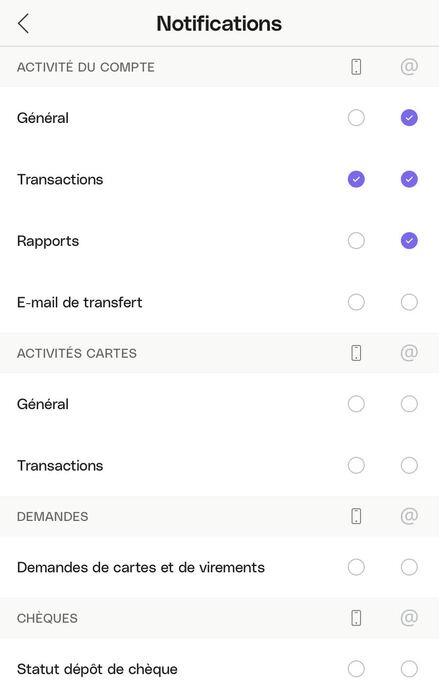Screen dimensions: 439x699
Task: Enable email for card activity Général
Action: click(409, 404)
